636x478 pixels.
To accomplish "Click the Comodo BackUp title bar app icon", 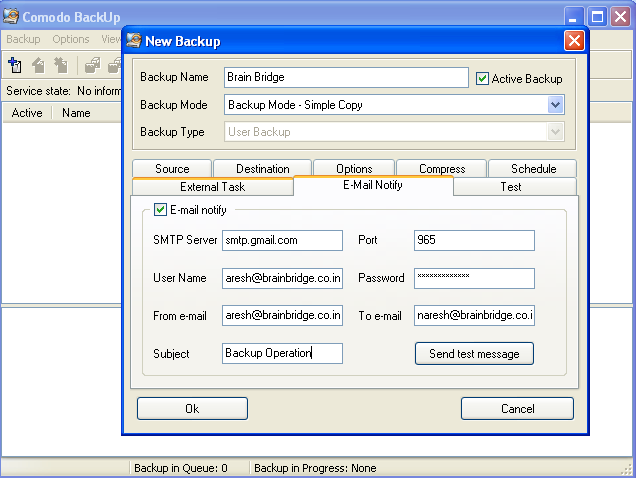I will pos(11,17).
